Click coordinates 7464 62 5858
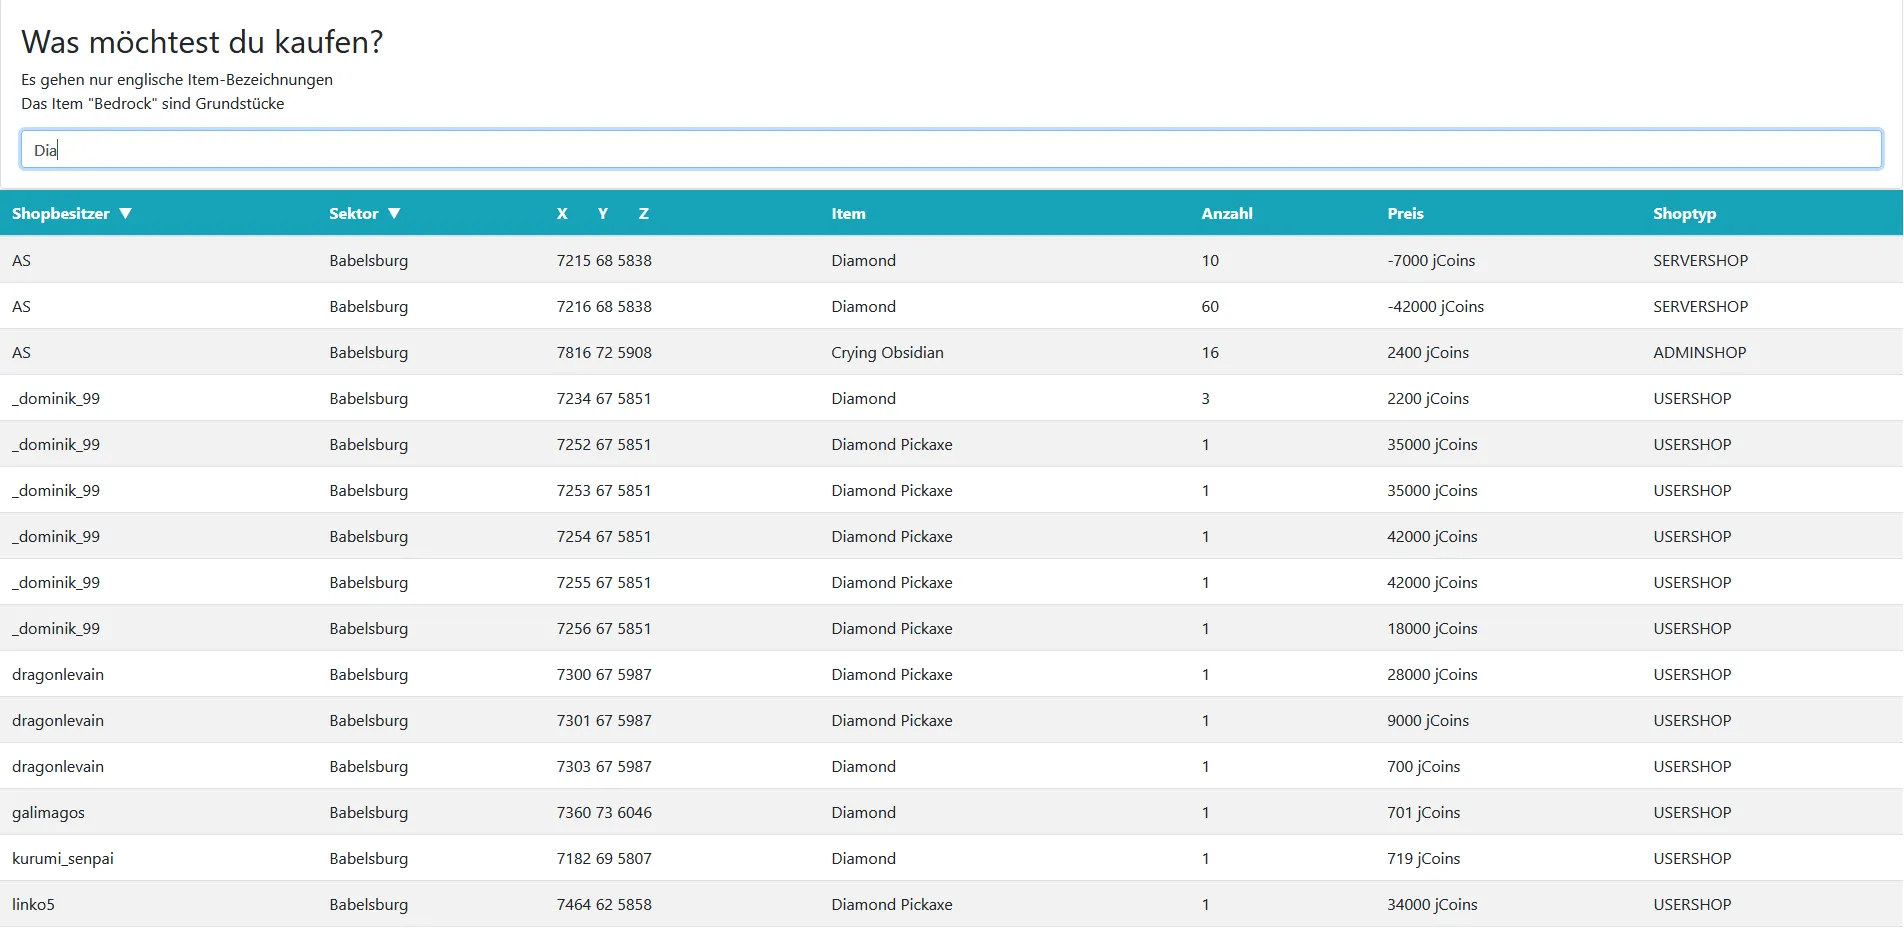 604,904
